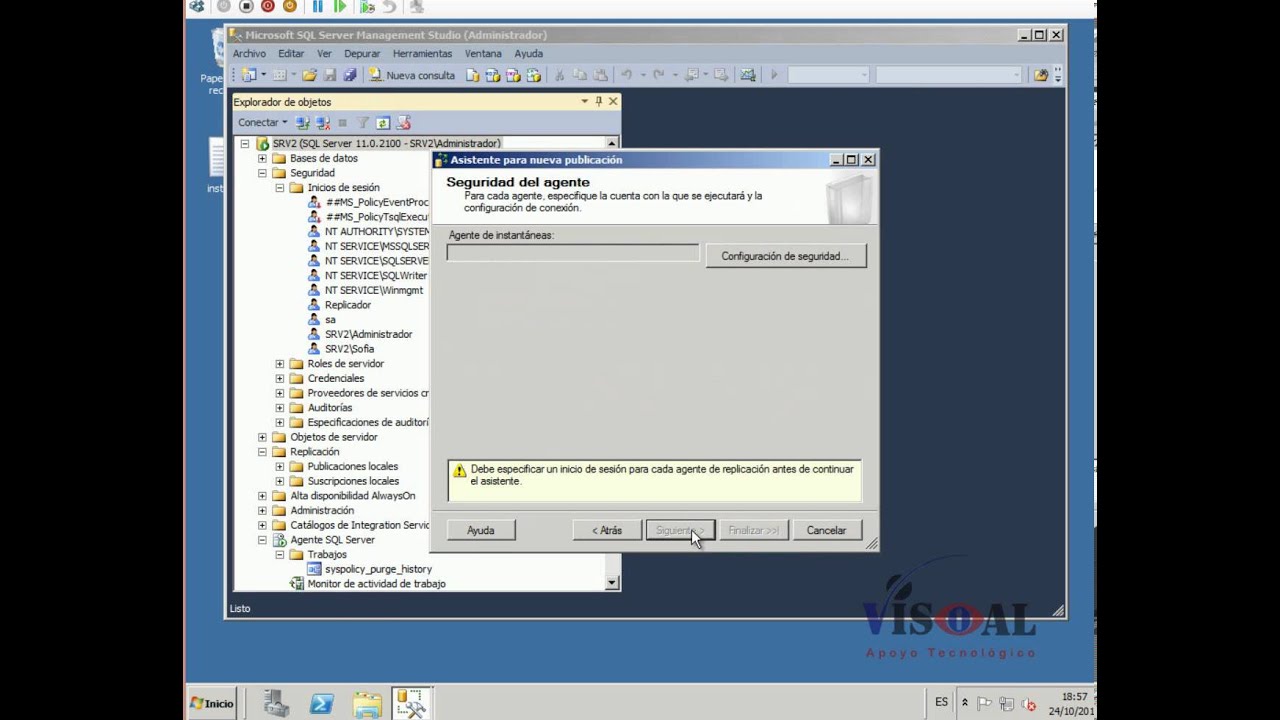Click the Solution Explorer icon at toolbar end
1280x720 pixels.
click(x=1041, y=75)
